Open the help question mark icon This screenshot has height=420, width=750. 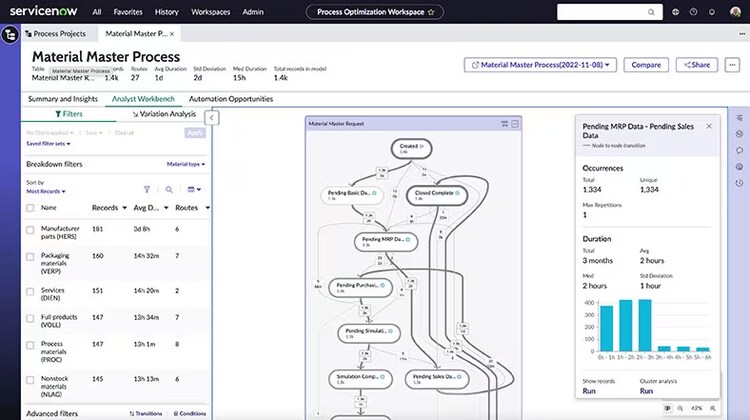click(694, 12)
